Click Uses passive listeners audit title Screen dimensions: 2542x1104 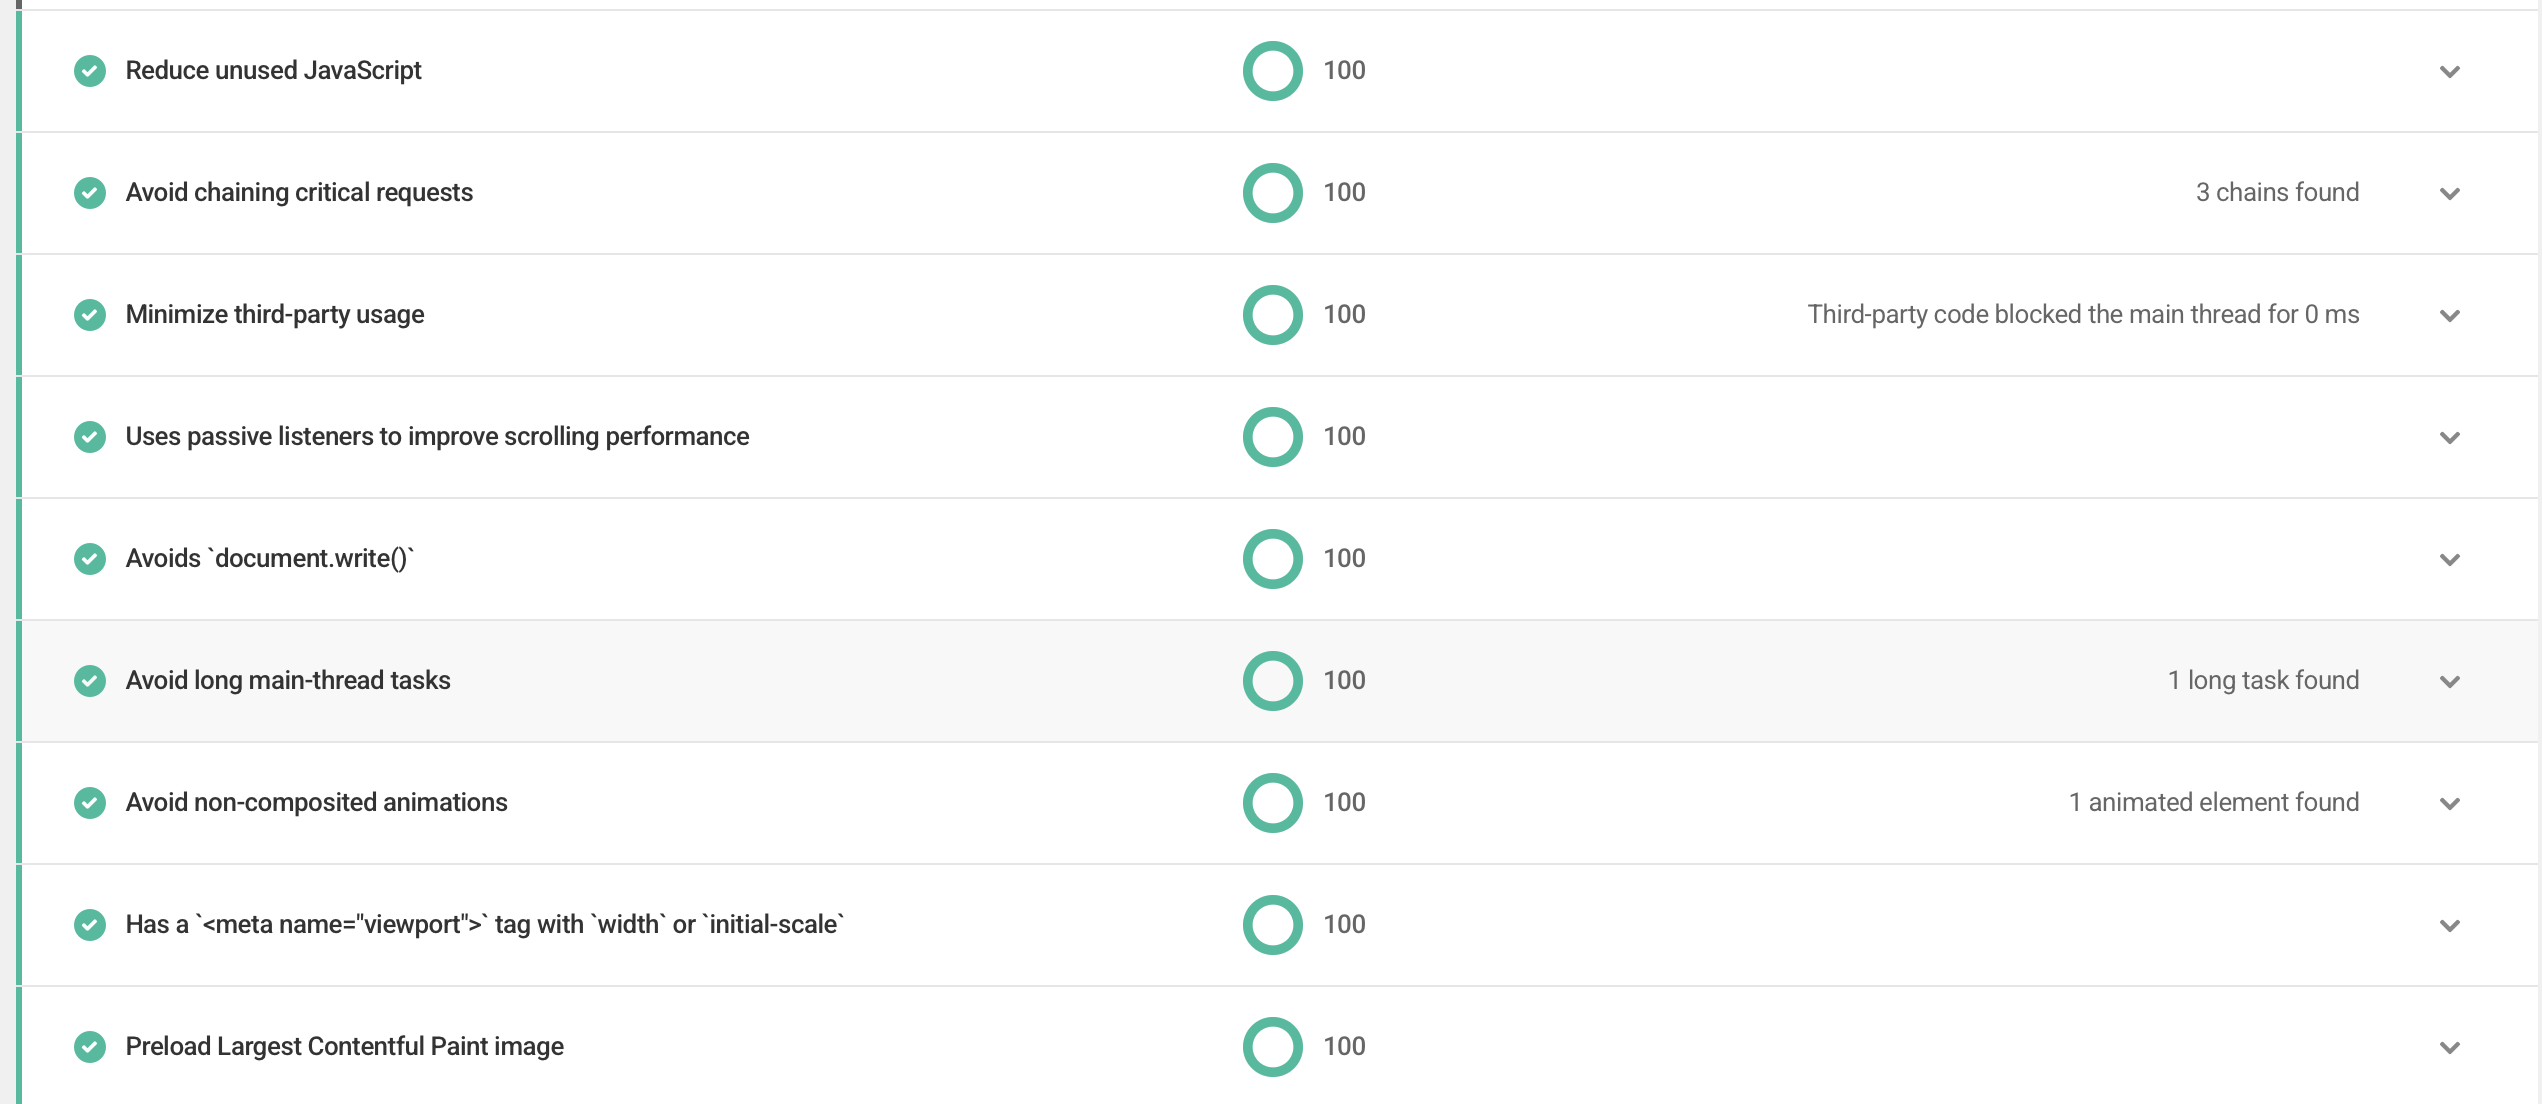[x=437, y=437]
